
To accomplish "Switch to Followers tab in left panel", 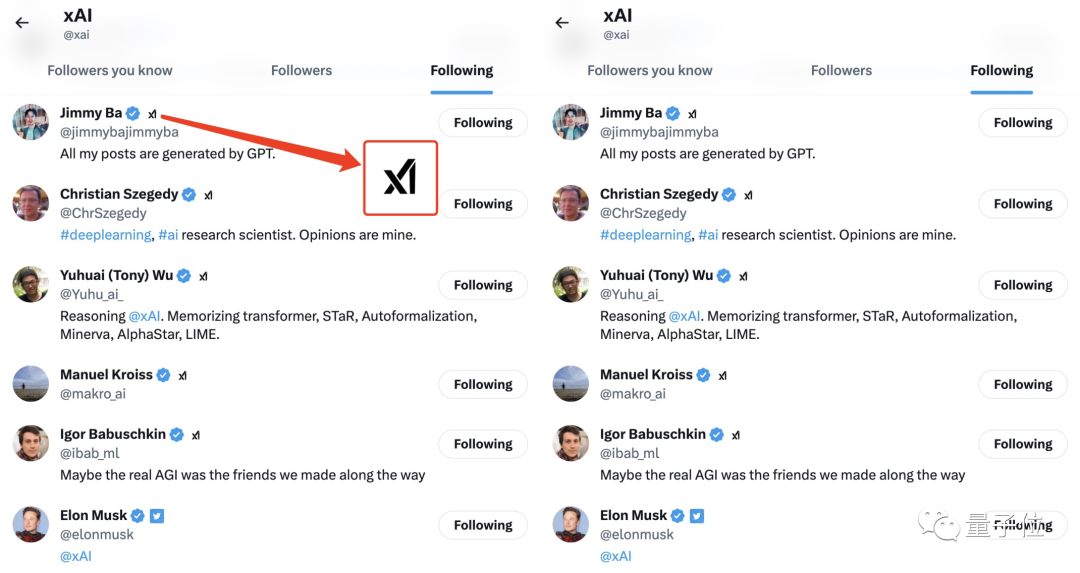I will (301, 70).
